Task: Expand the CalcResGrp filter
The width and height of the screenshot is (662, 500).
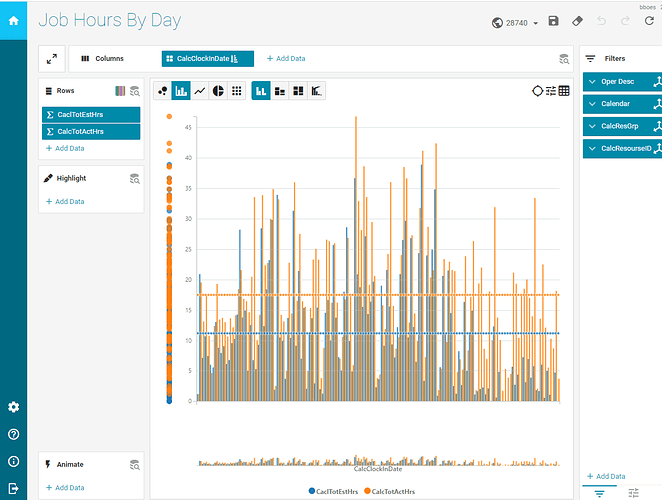Action: pos(592,126)
